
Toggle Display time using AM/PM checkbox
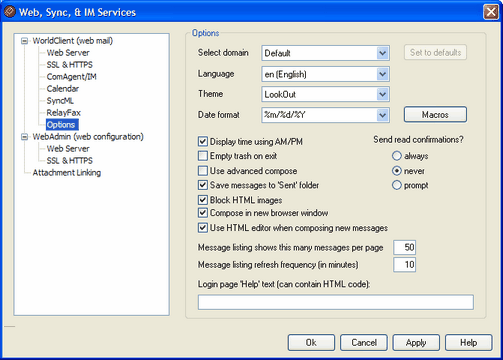tap(203, 142)
